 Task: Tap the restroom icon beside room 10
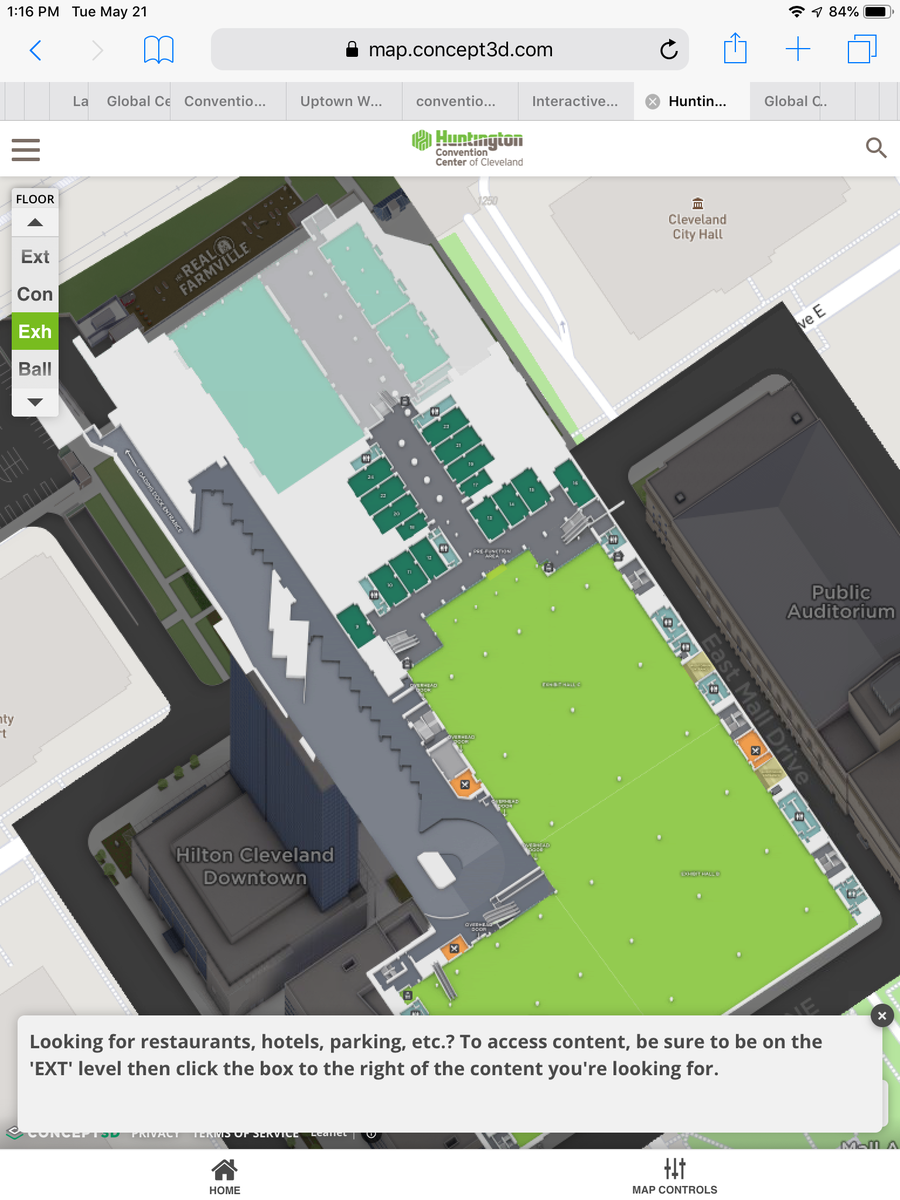pos(373,594)
